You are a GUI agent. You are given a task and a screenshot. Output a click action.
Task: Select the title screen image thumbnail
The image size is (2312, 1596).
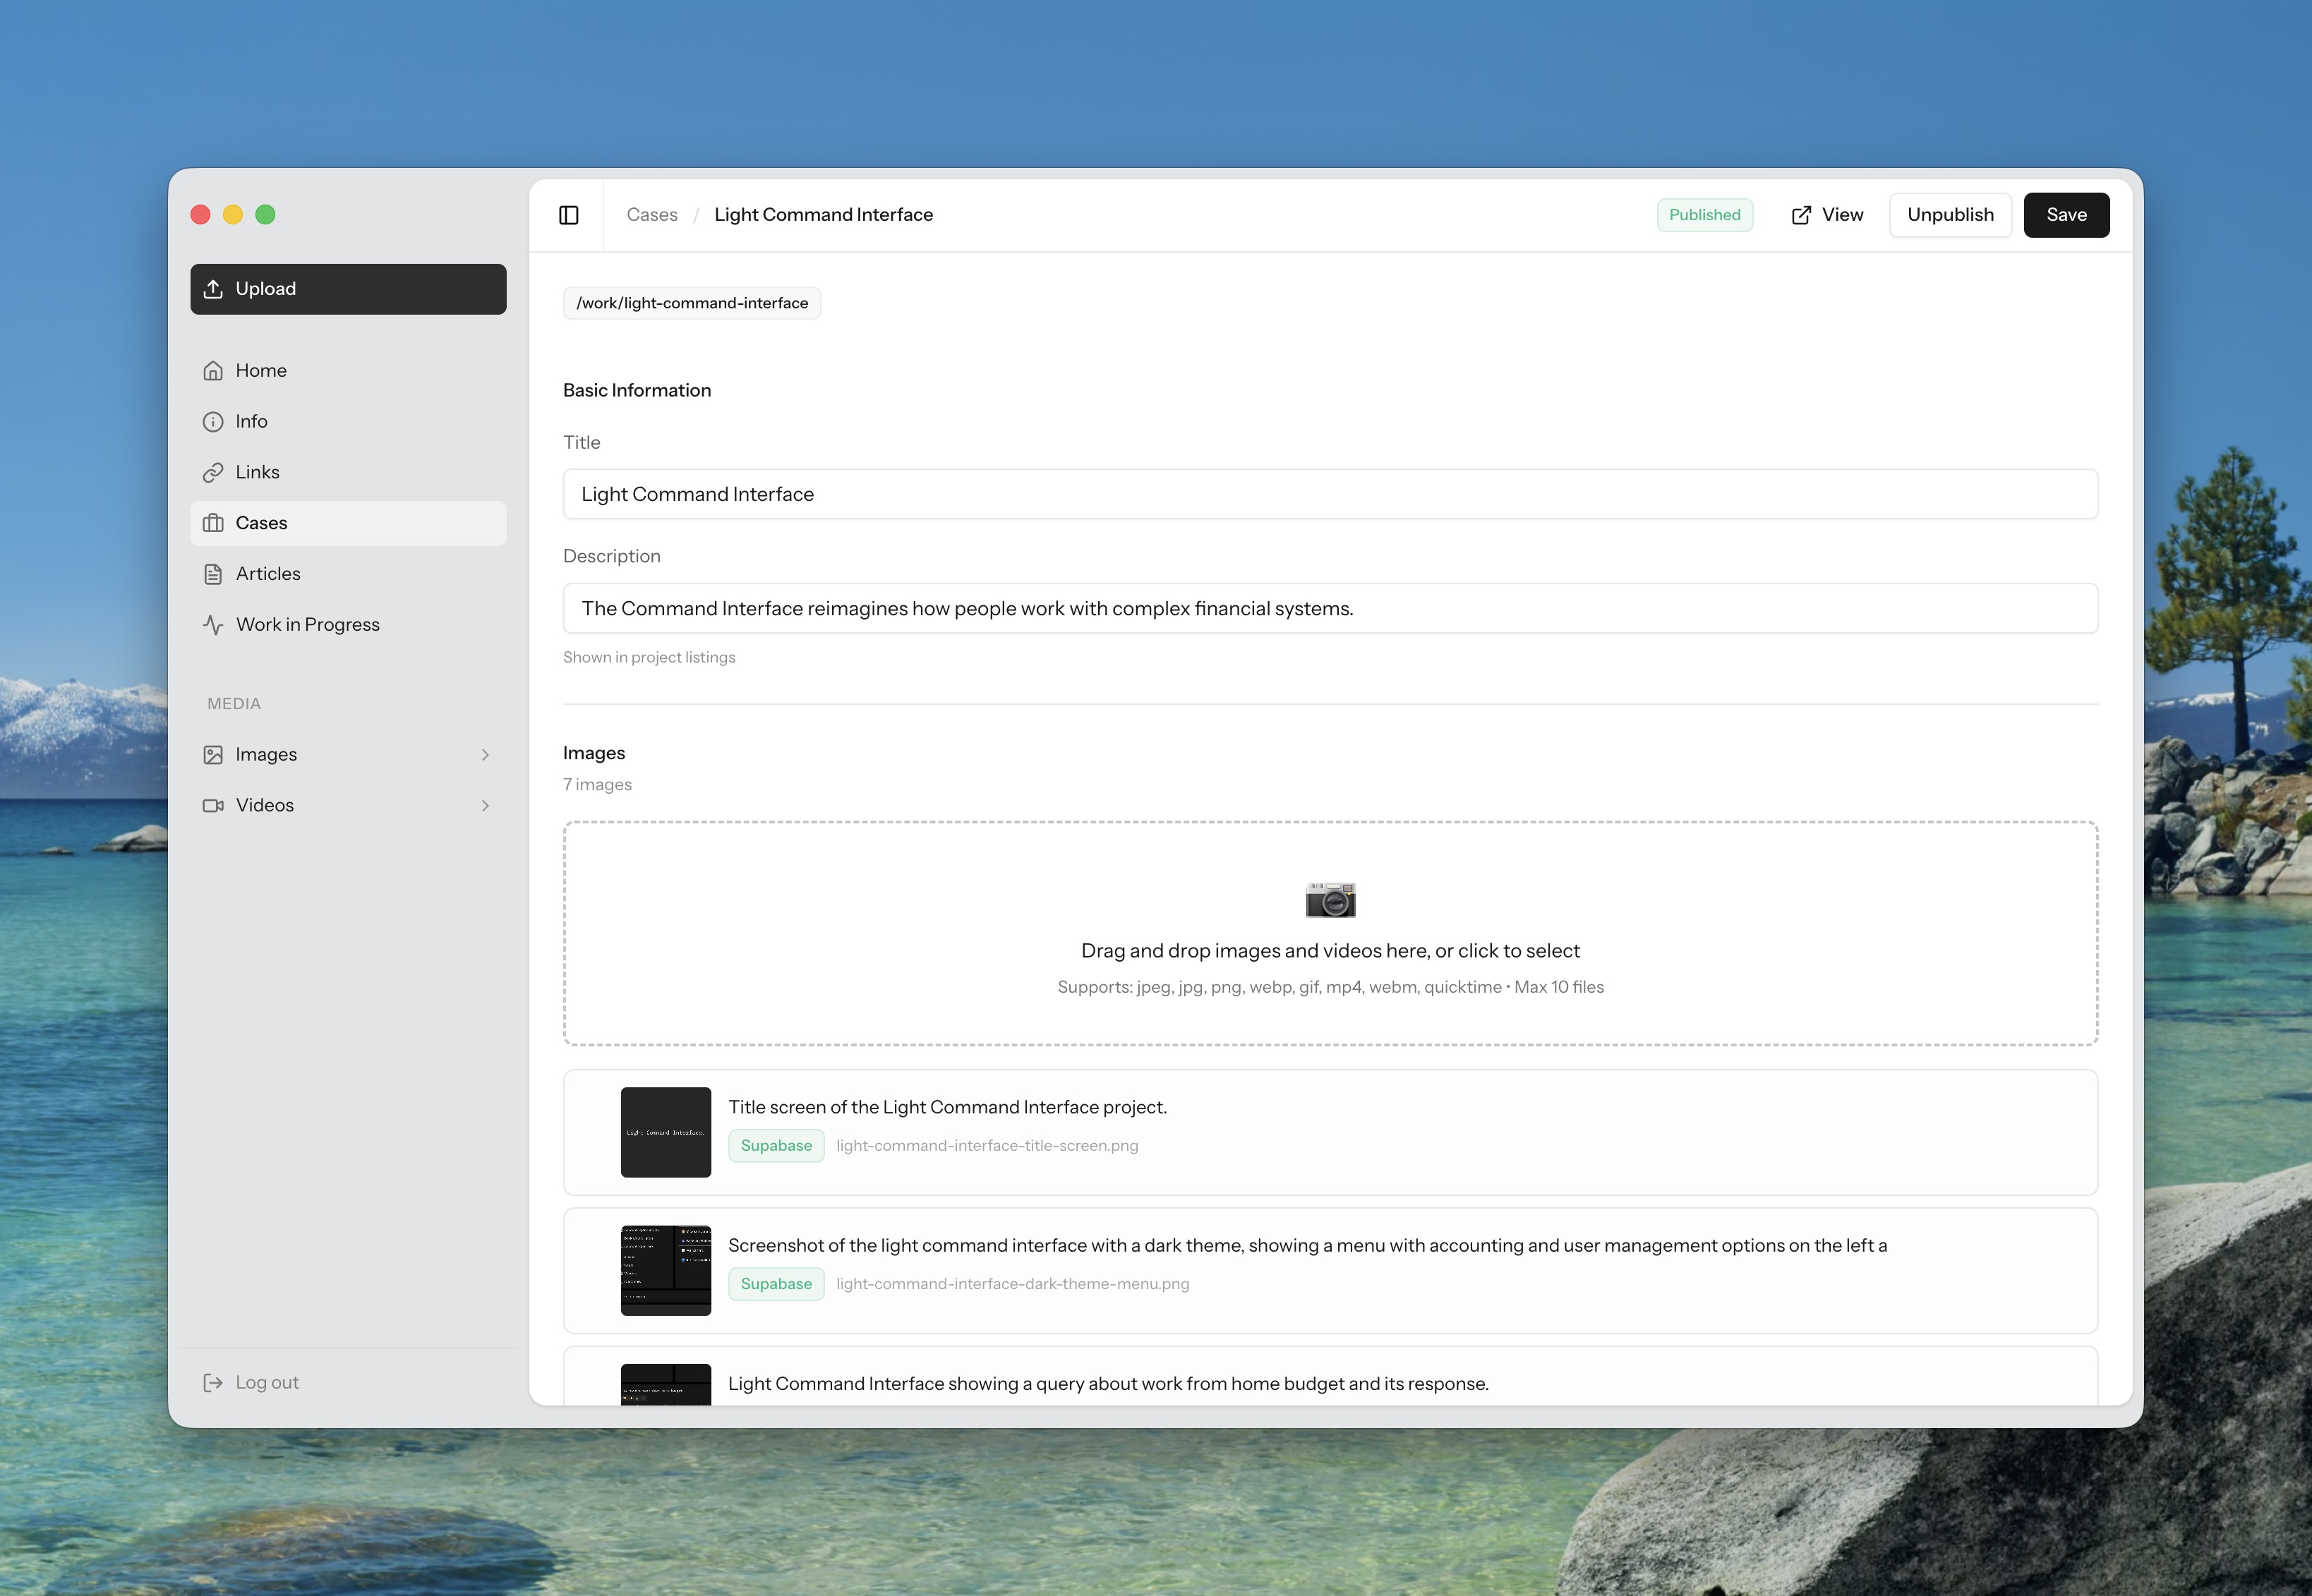pyautogui.click(x=665, y=1132)
